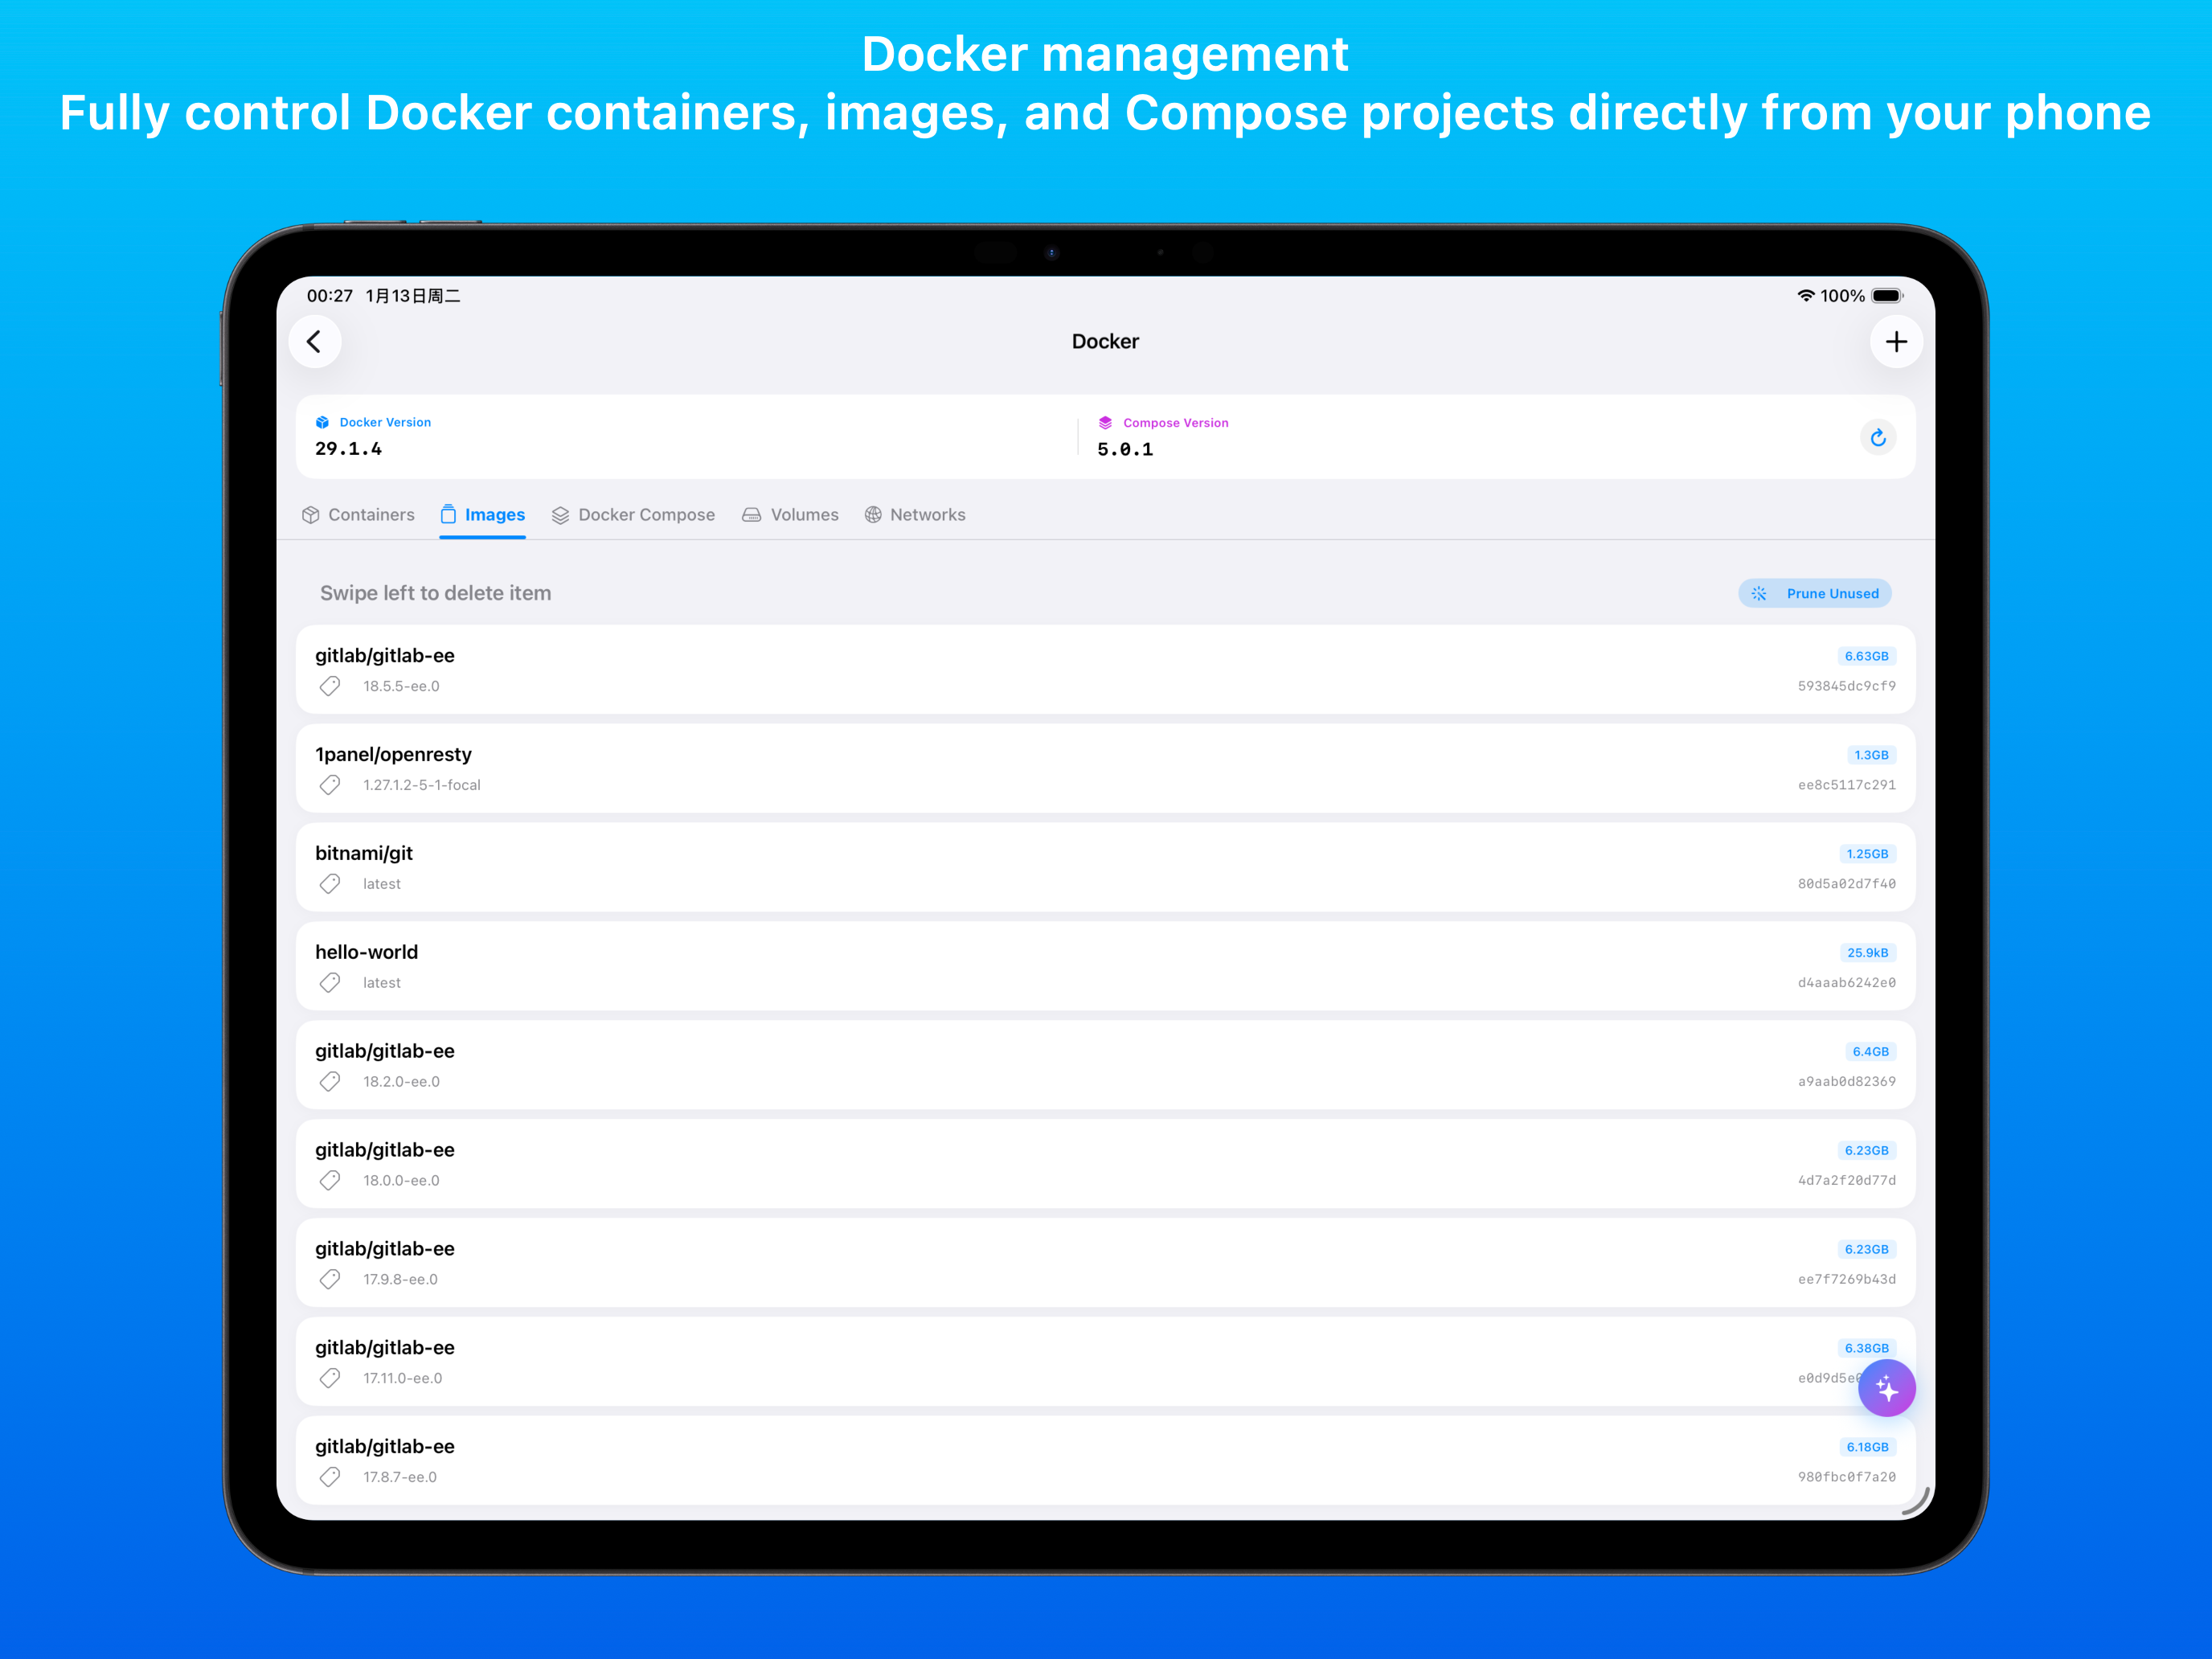This screenshot has width=2212, height=1659.
Task: Click the Docker version value 29.1.4
Action: click(348, 450)
